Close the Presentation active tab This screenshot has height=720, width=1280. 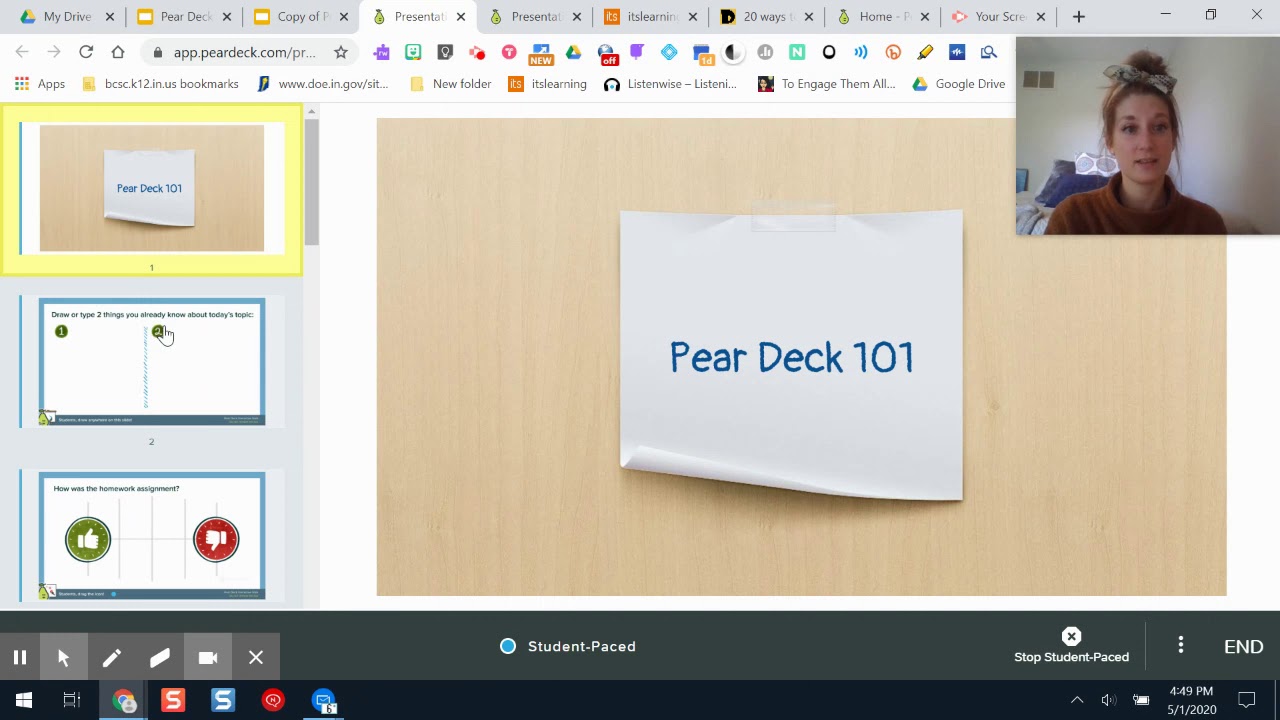click(x=461, y=16)
